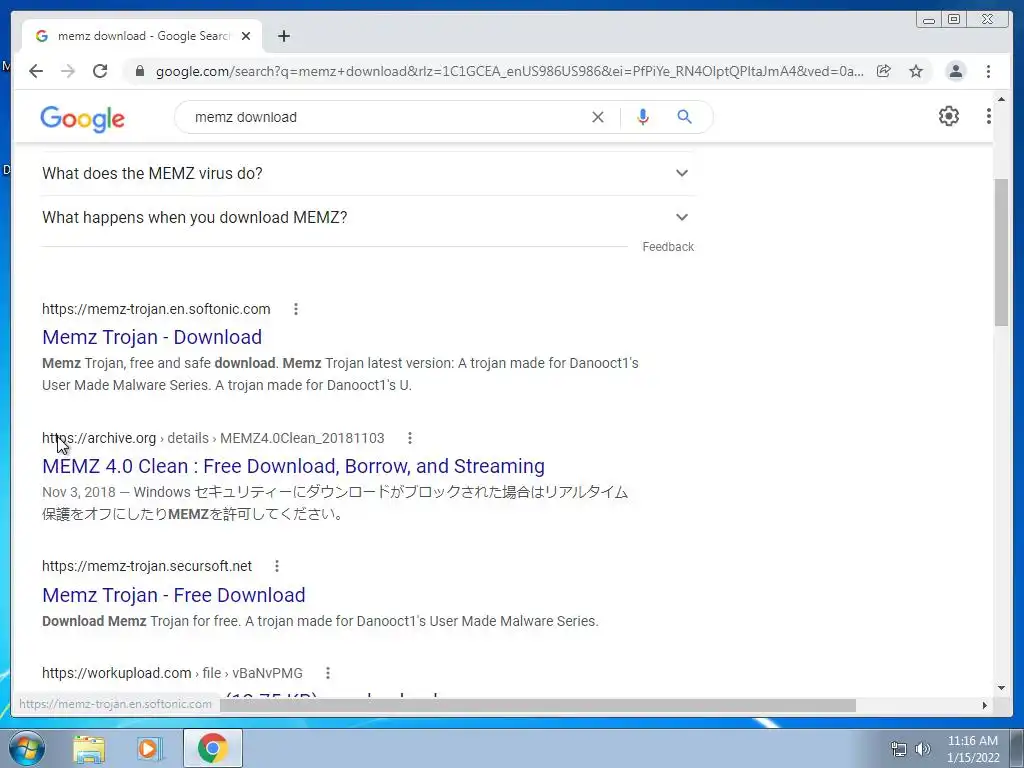
Task: Open Google page options dots beside gear
Action: pos(989,116)
